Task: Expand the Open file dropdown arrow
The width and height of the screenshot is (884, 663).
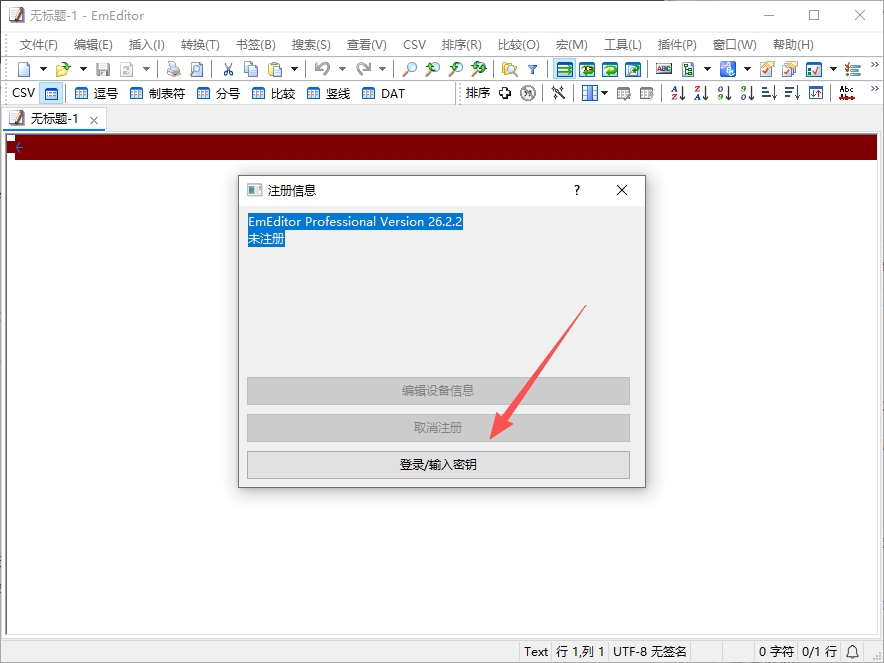Action: click(x=83, y=69)
